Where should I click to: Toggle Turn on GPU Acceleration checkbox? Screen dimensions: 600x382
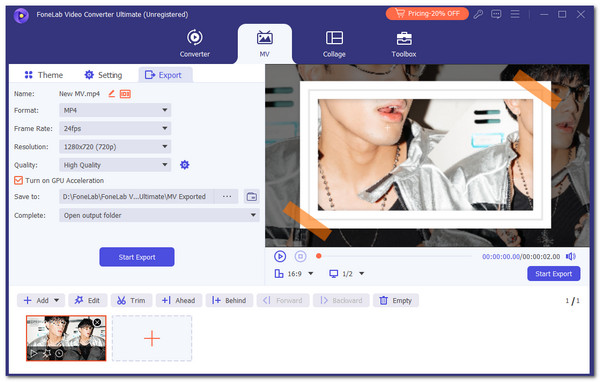click(18, 180)
